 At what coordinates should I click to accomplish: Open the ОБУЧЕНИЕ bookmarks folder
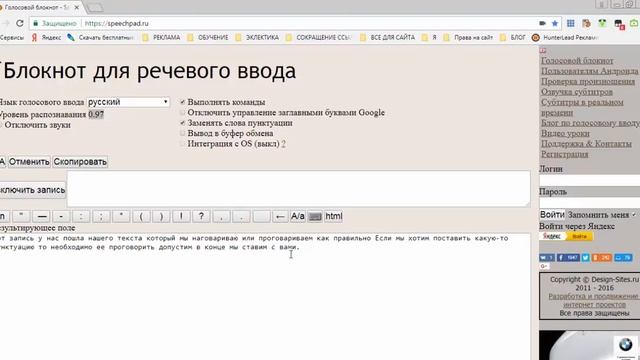pyautogui.click(x=208, y=38)
